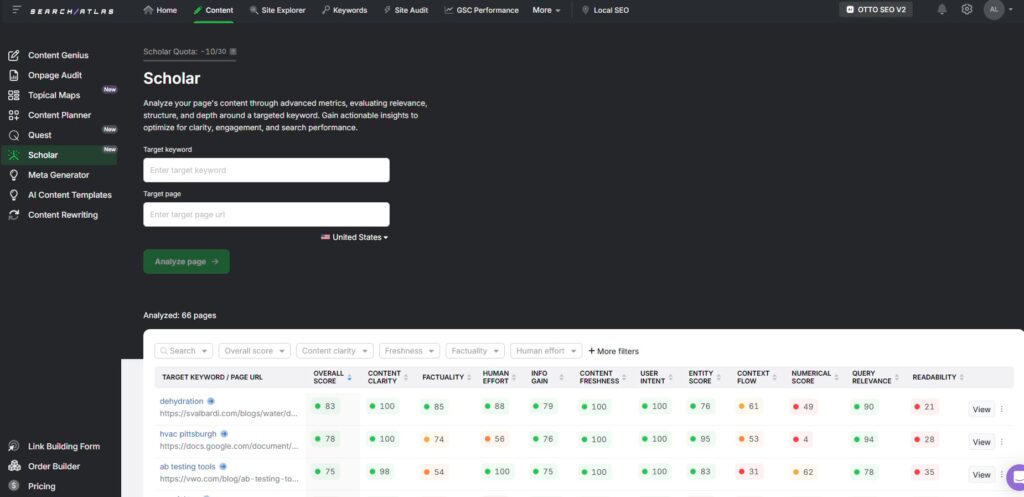Open the chat widget bubble
This screenshot has height=497, width=1024.
coord(1016,477)
